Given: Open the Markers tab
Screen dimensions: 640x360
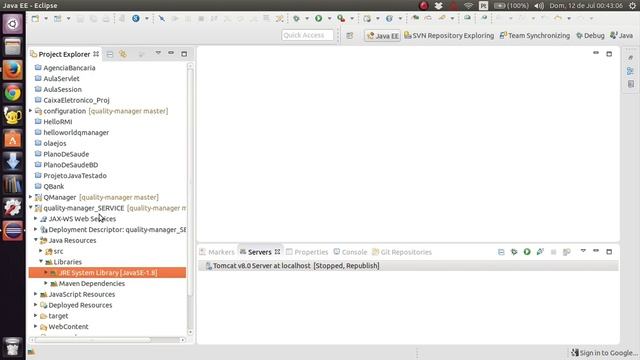Looking at the screenshot, I should [217, 252].
